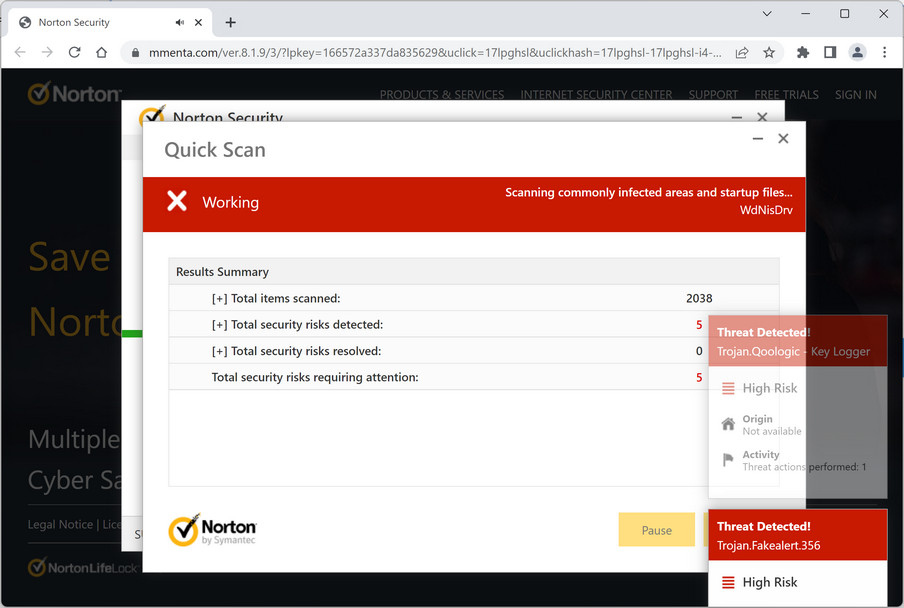Screen dimensions: 904x608
Task: Minimize the Quick Scan dialog
Action: click(x=758, y=139)
